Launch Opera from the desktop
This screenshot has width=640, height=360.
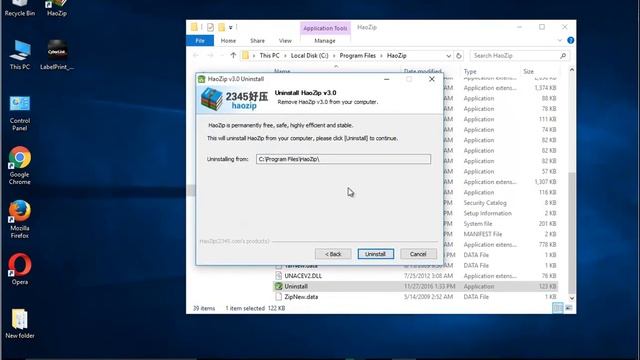tap(20, 269)
